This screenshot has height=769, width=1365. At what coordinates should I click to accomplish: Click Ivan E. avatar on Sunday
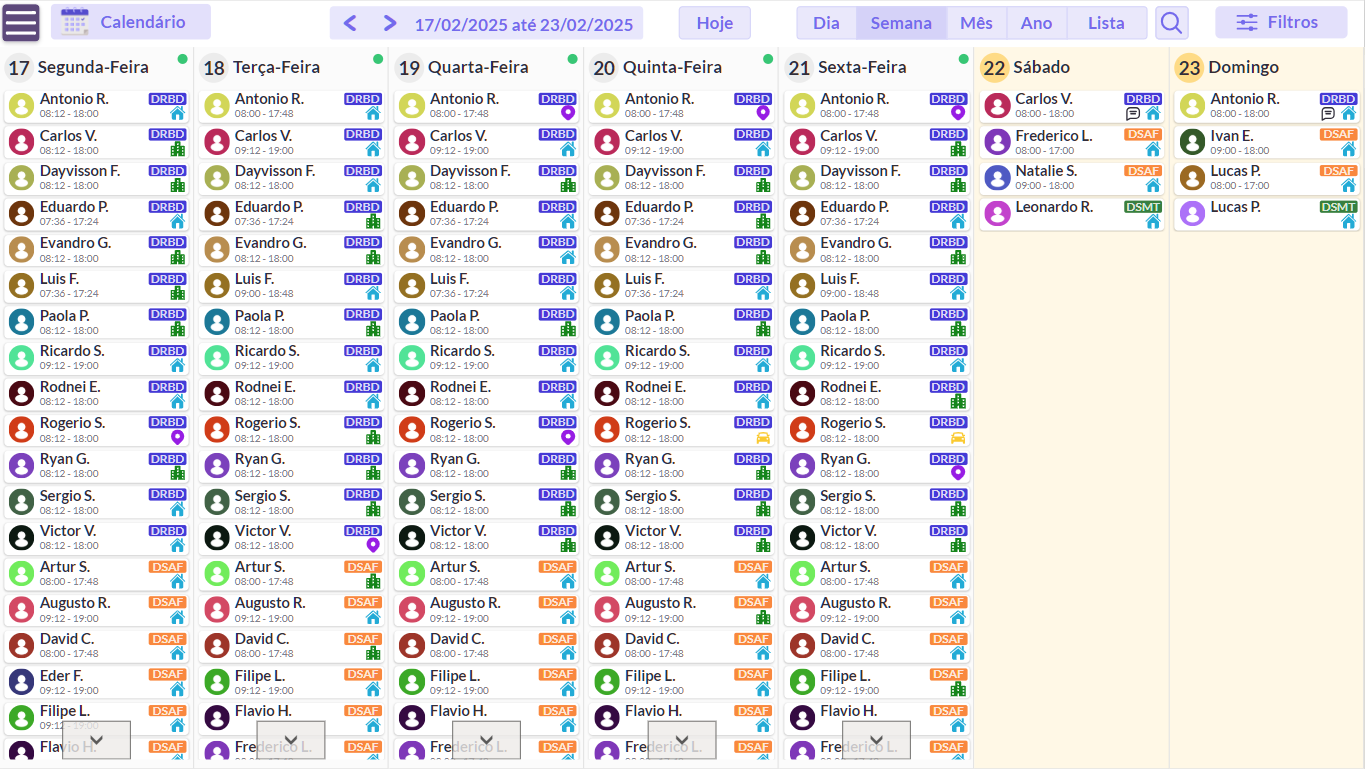(1192, 142)
